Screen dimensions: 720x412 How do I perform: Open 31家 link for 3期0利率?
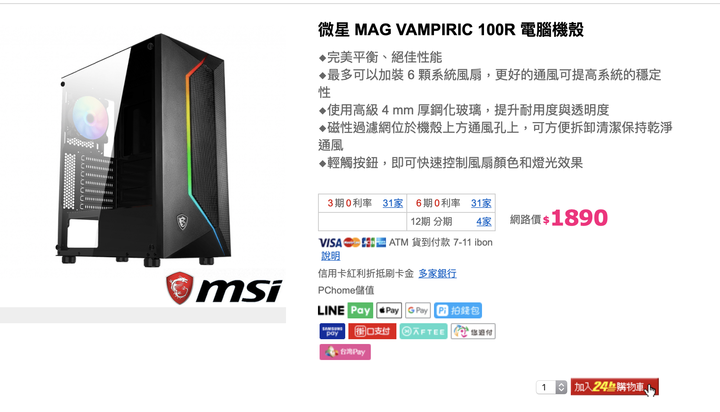point(393,203)
